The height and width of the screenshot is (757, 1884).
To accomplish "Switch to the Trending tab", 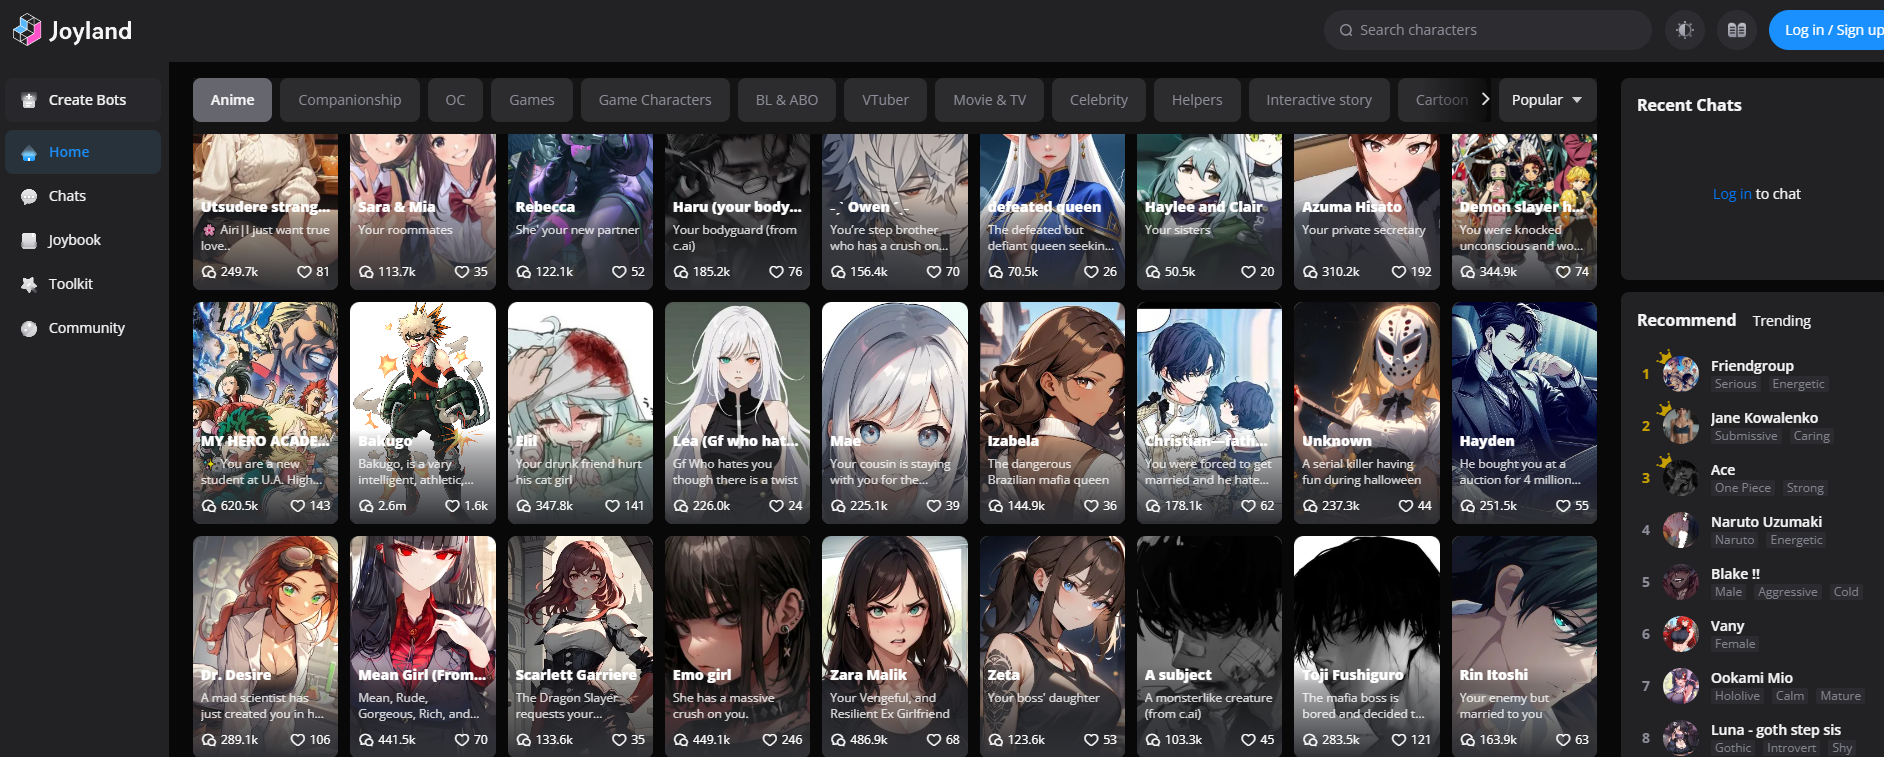I will point(1781,321).
